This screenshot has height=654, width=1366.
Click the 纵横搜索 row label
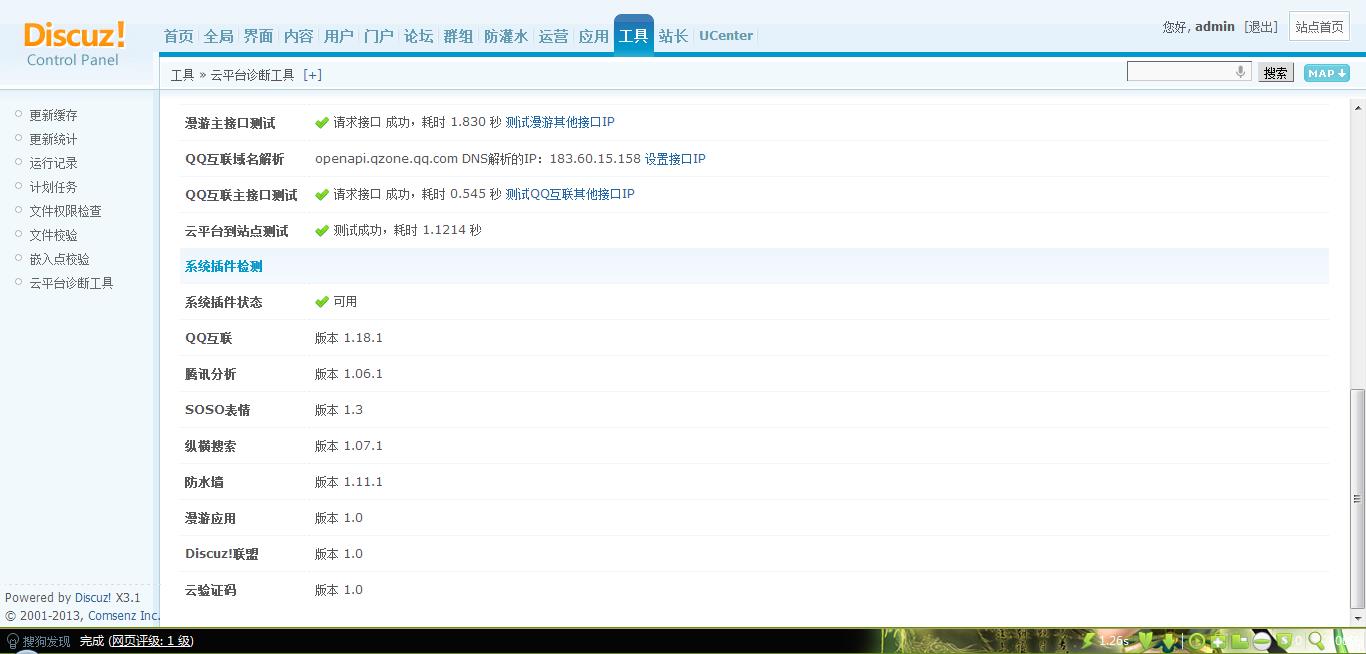[210, 446]
